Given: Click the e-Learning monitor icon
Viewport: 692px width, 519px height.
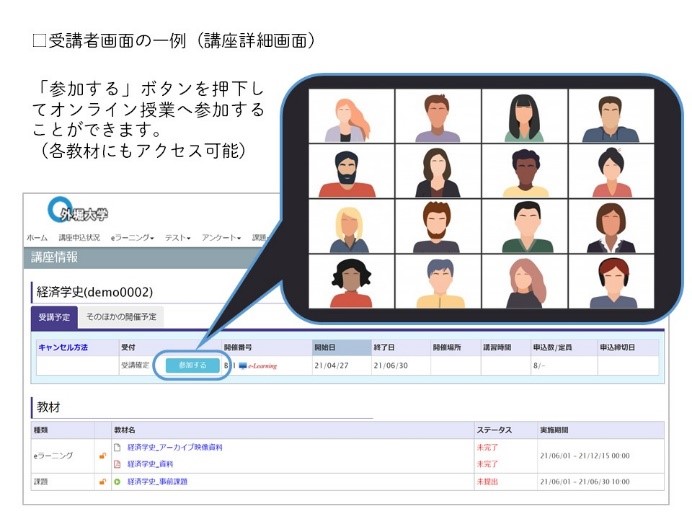Looking at the screenshot, I should coord(242,366).
